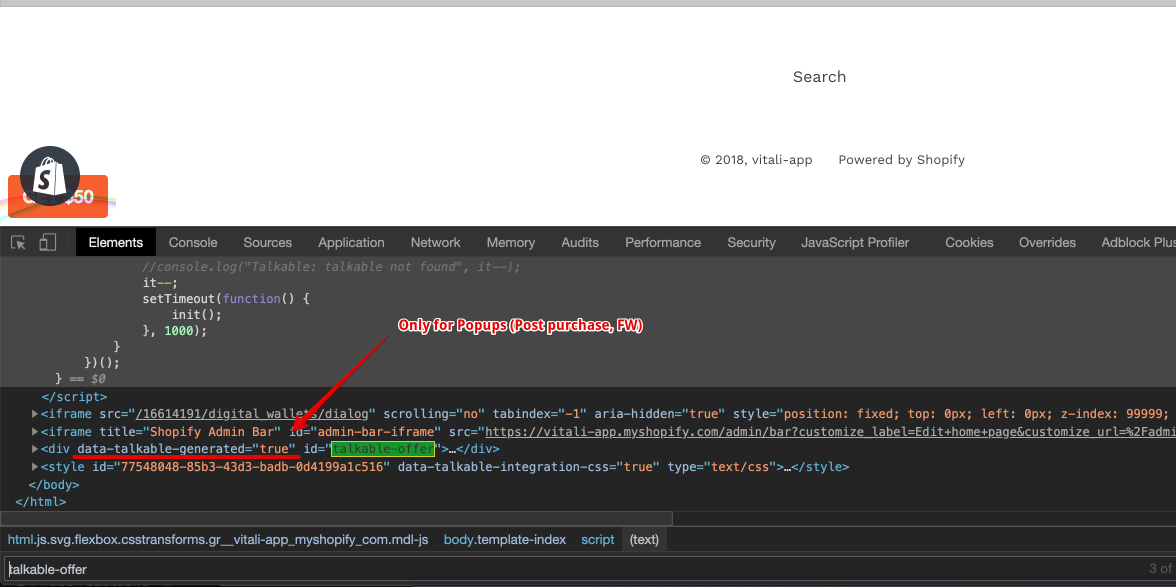1176x587 pixels.
Task: Open the Adblock Plus tab
Action: coord(1138,242)
